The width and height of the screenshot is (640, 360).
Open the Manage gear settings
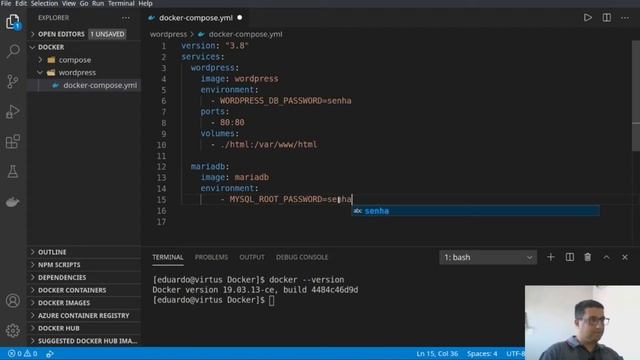(x=13, y=330)
